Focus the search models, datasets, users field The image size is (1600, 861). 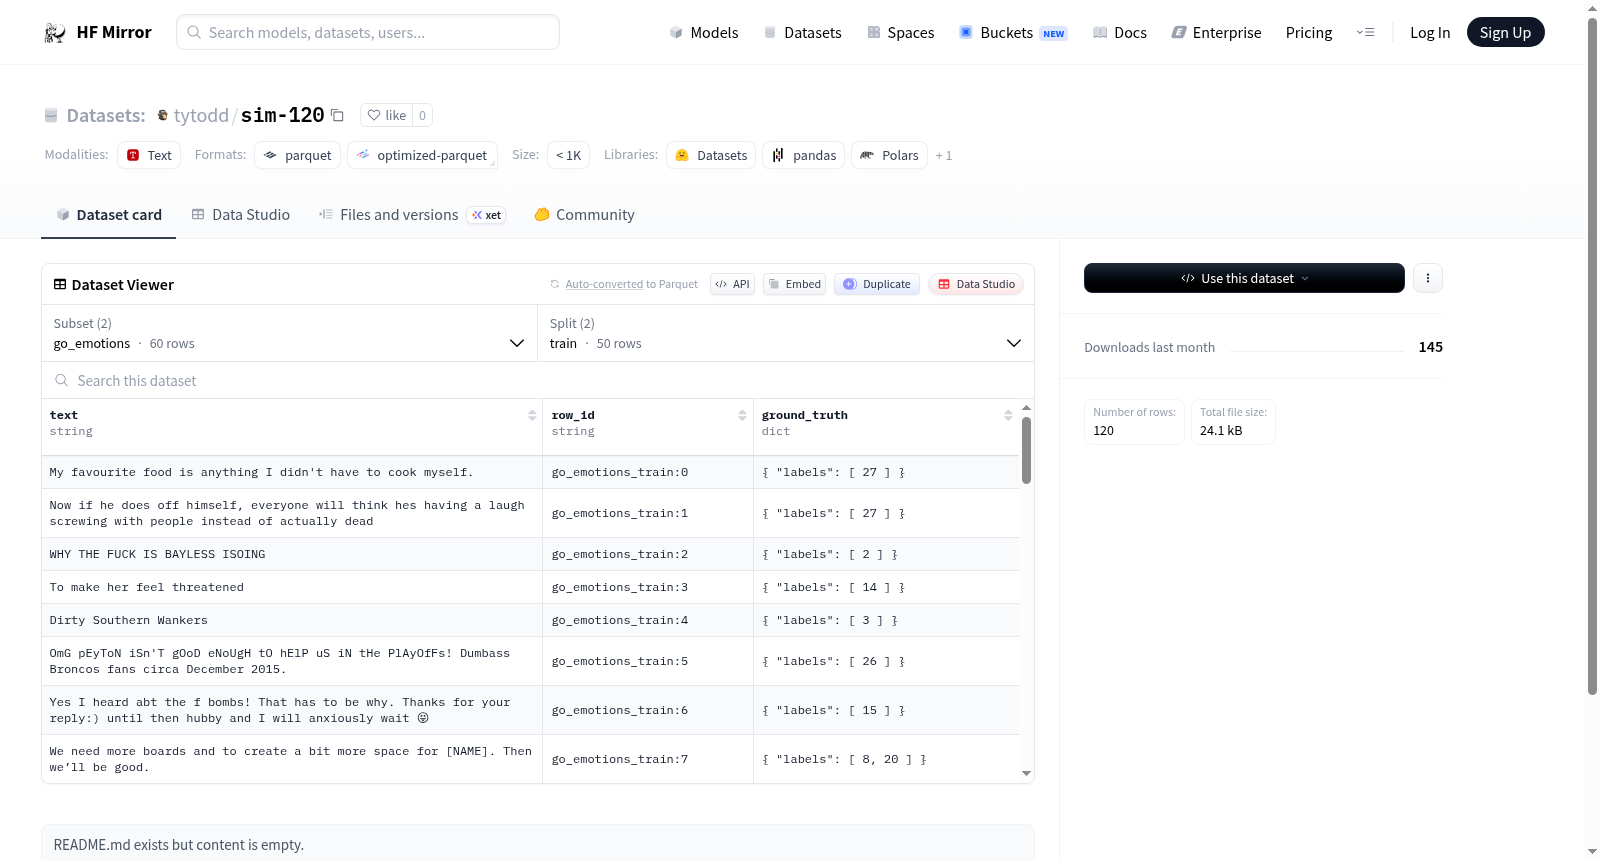coord(368,32)
